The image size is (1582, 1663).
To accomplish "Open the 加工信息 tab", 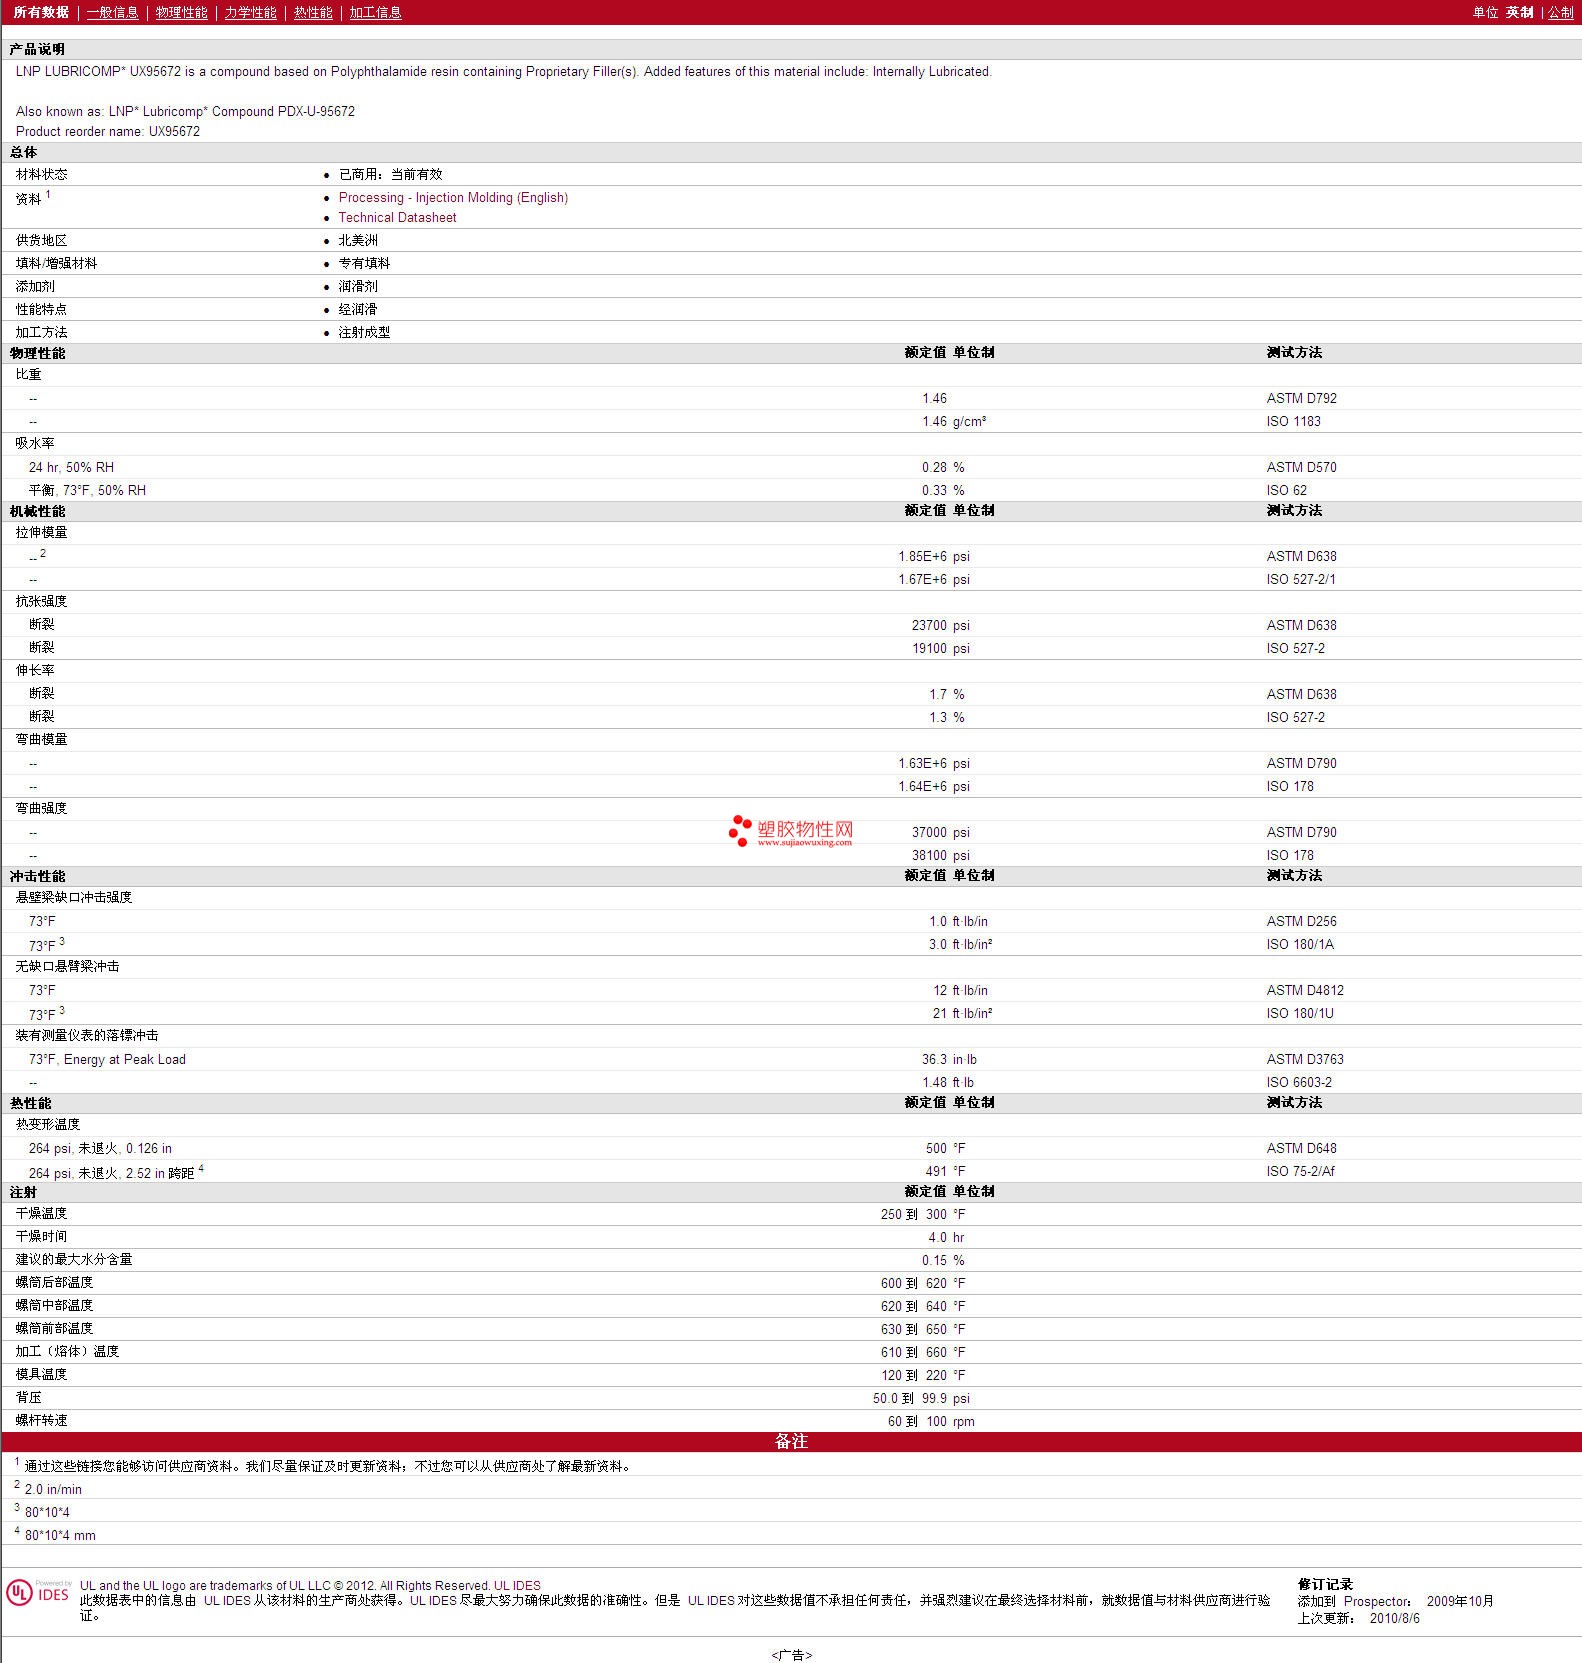I will (375, 12).
